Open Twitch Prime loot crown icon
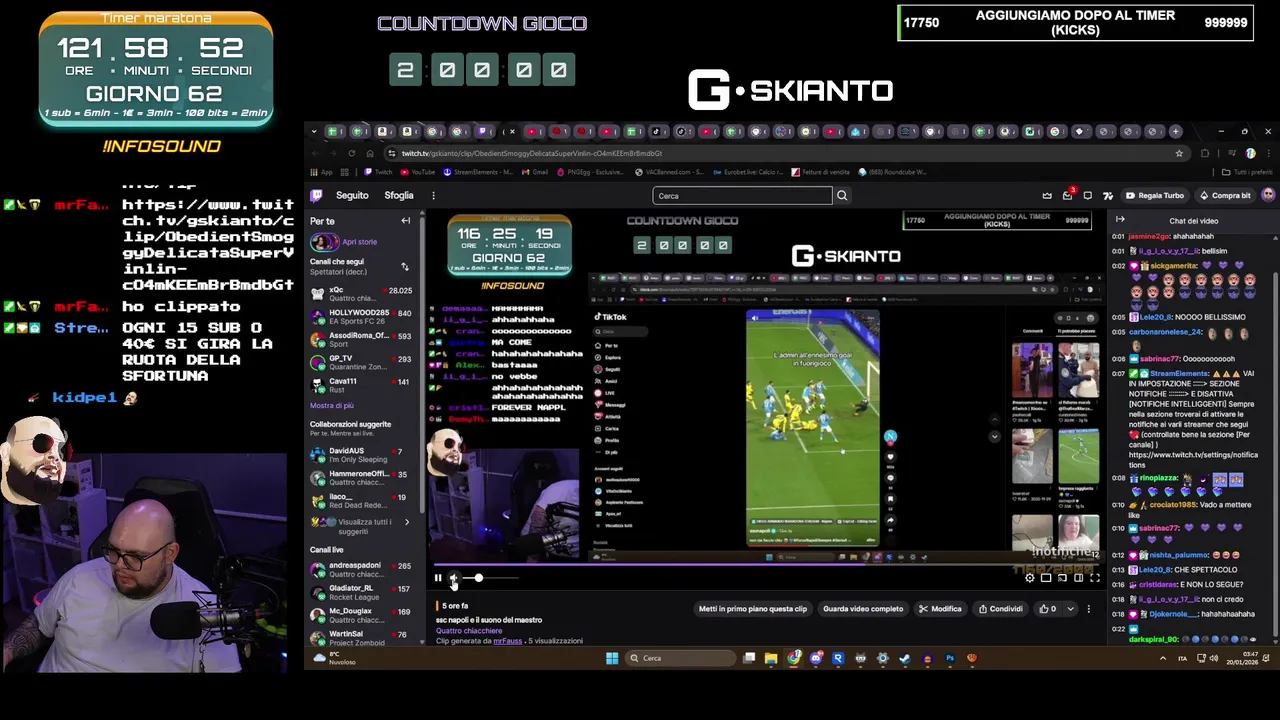 1047,196
